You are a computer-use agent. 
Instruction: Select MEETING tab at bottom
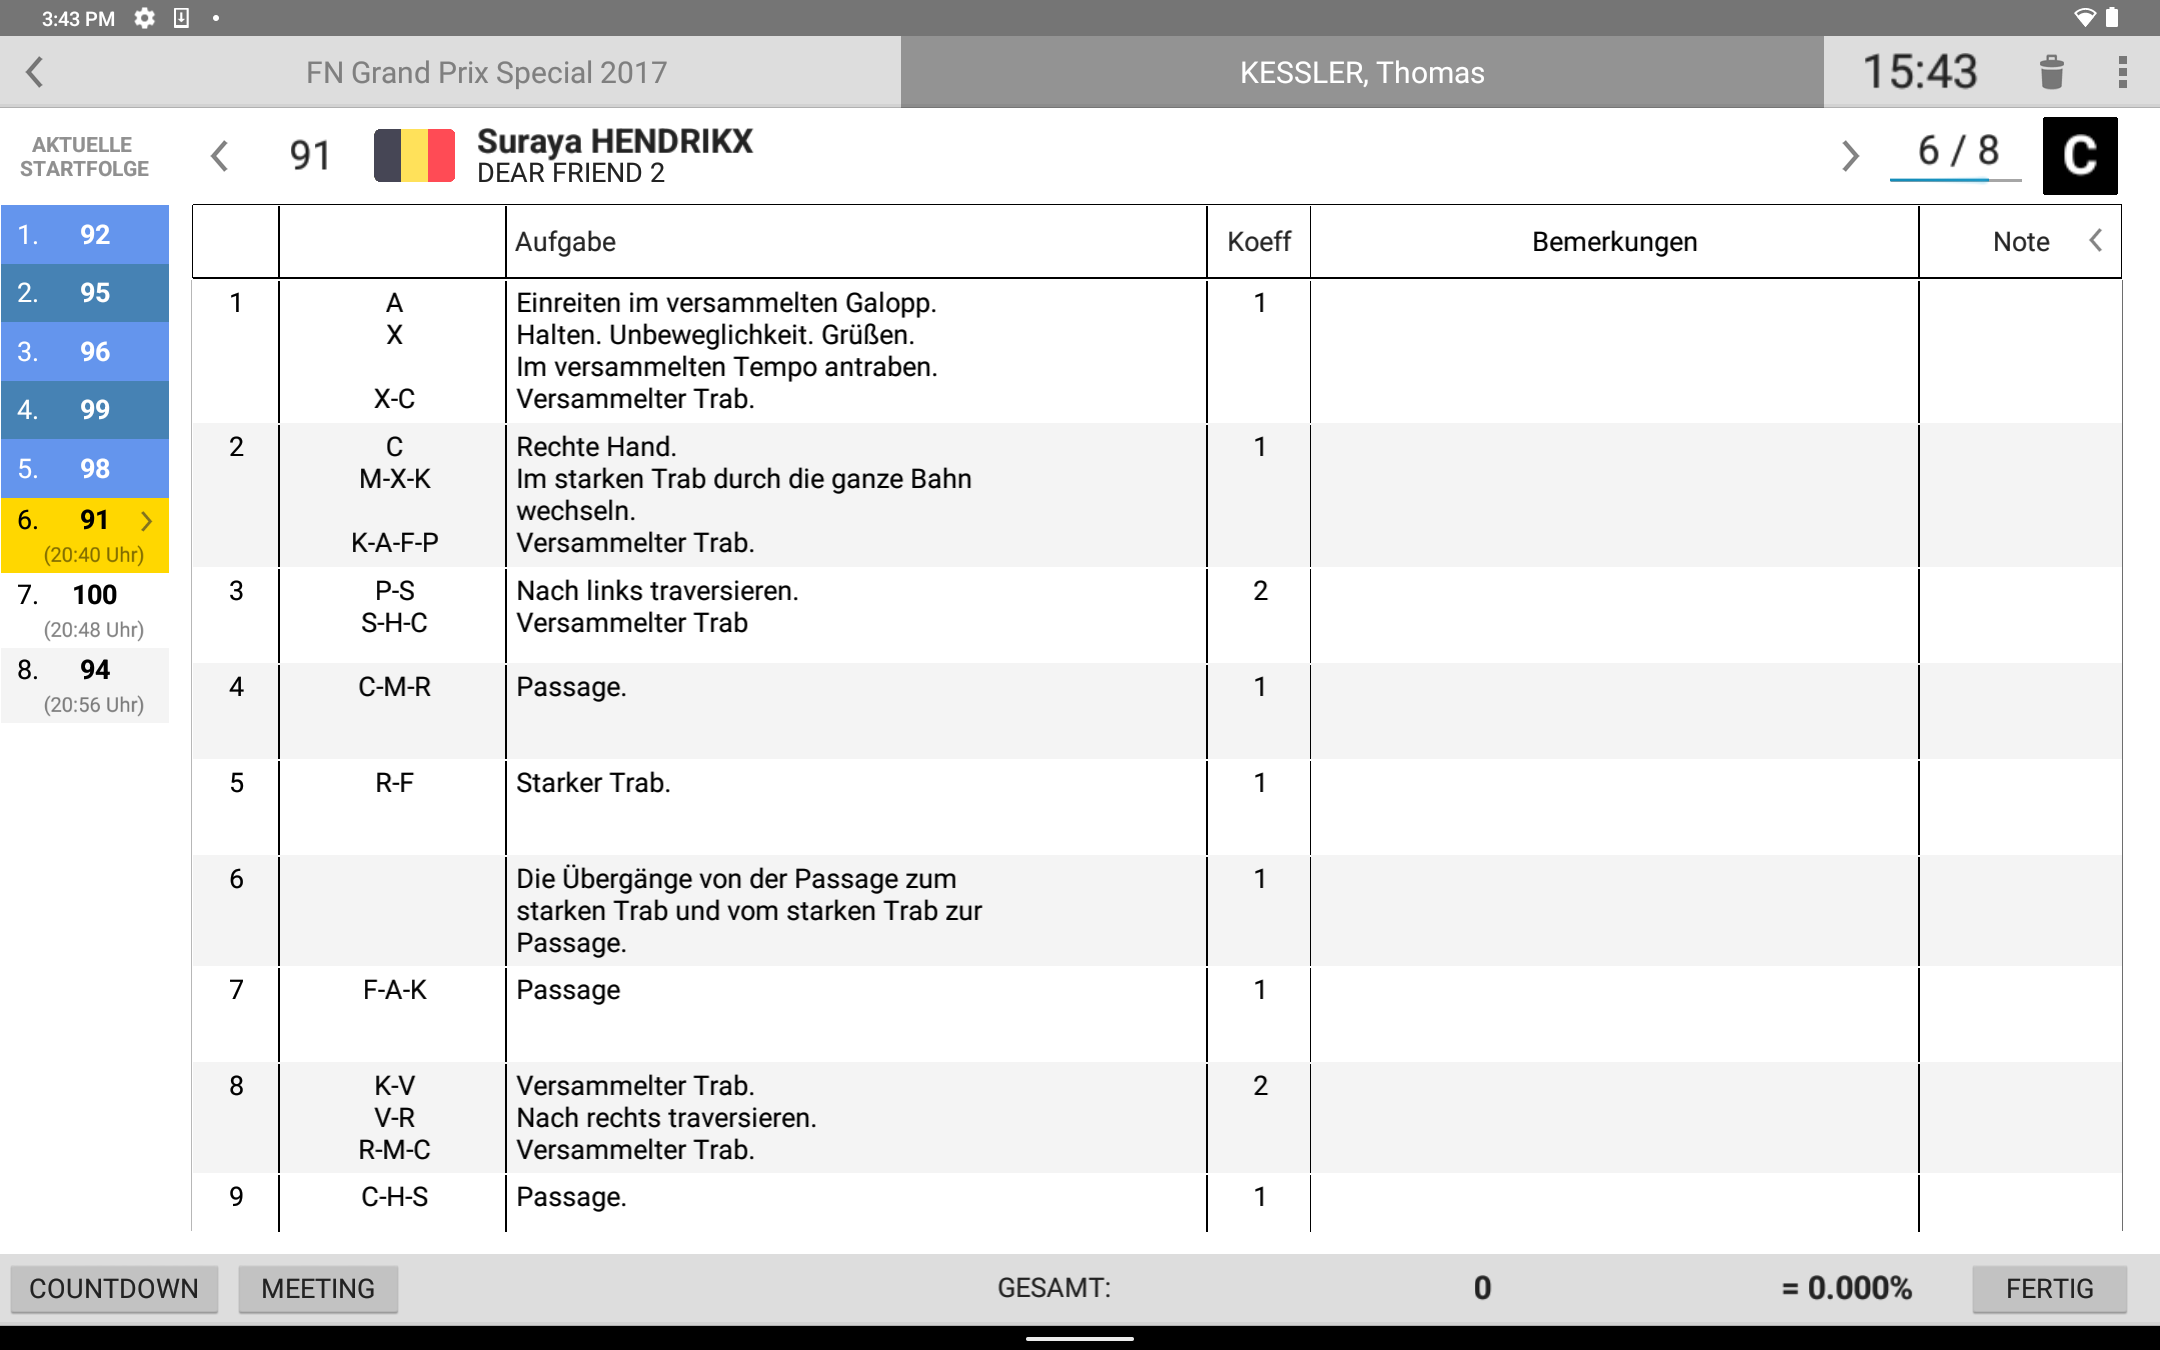click(317, 1286)
